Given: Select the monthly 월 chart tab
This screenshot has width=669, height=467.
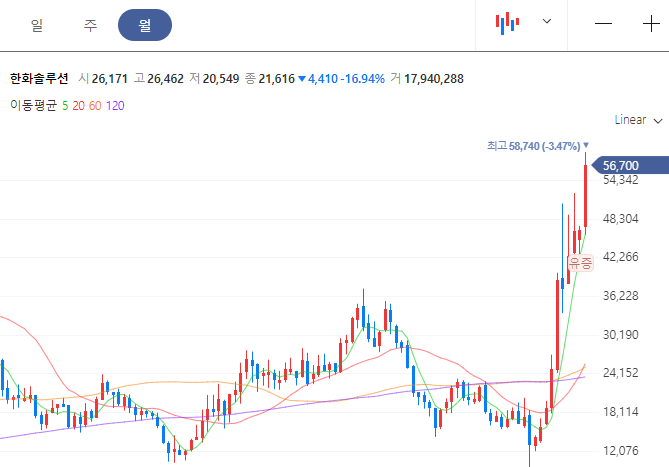Looking at the screenshot, I should tap(145, 25).
